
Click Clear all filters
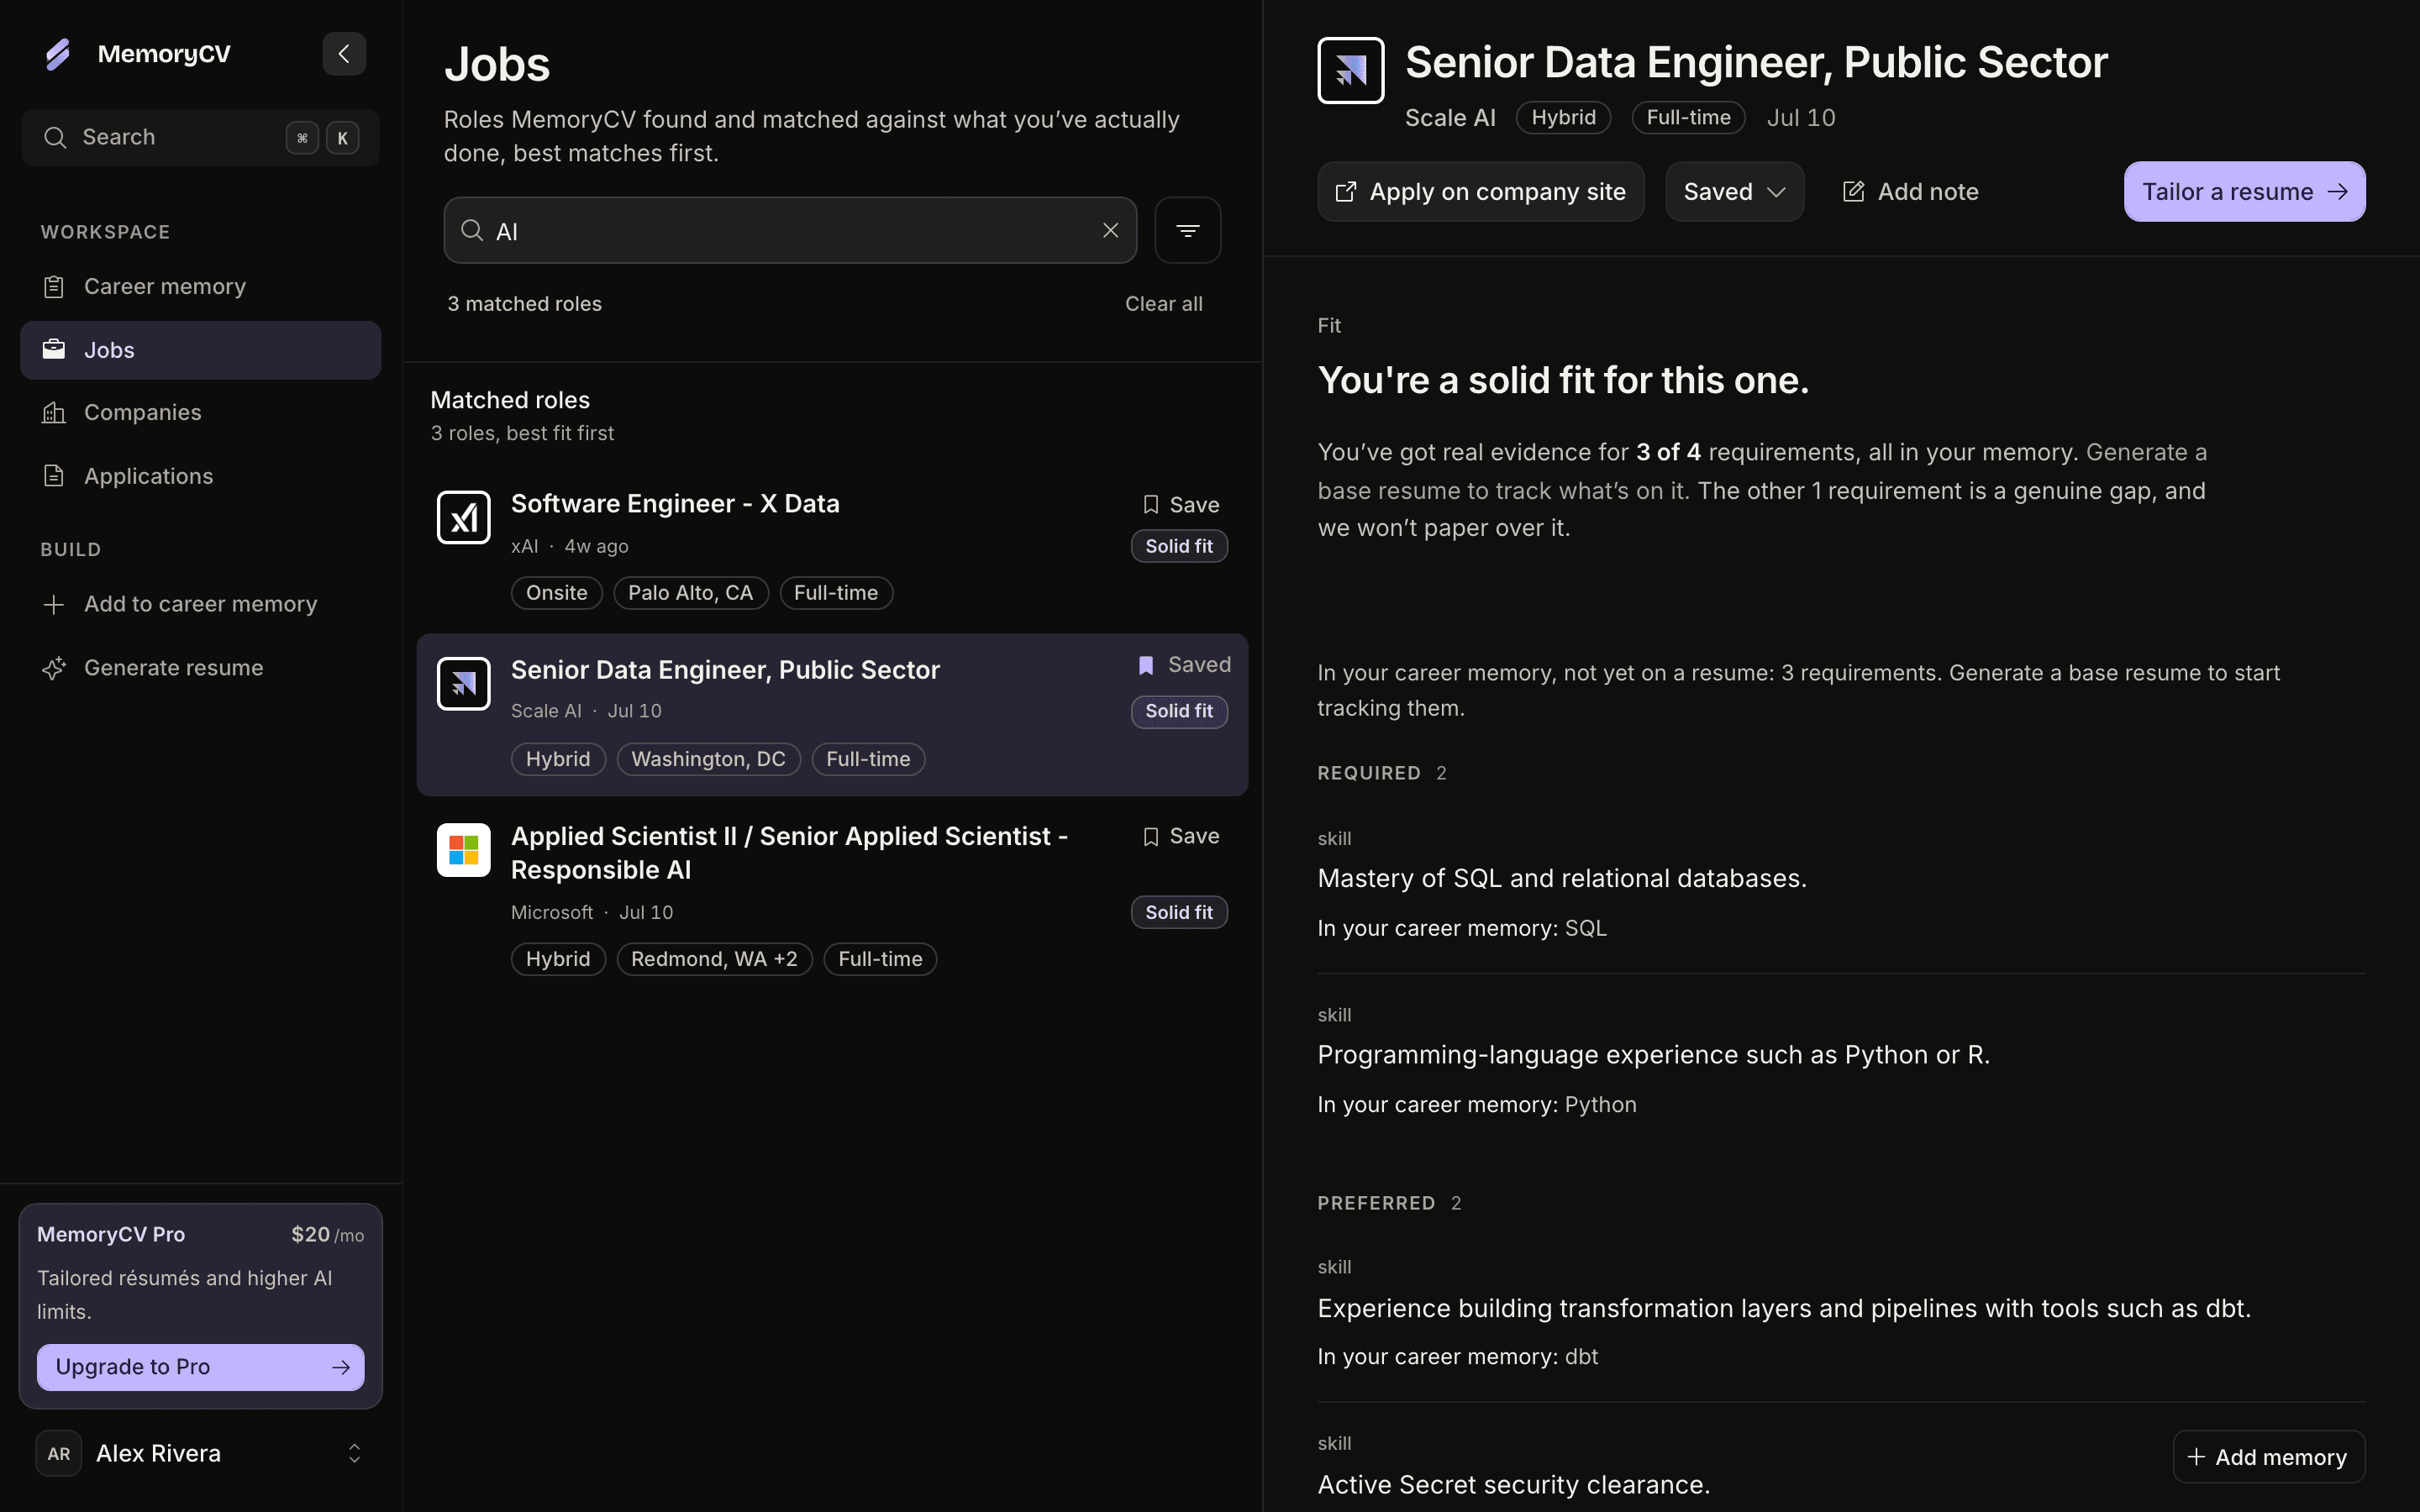pyautogui.click(x=1164, y=304)
